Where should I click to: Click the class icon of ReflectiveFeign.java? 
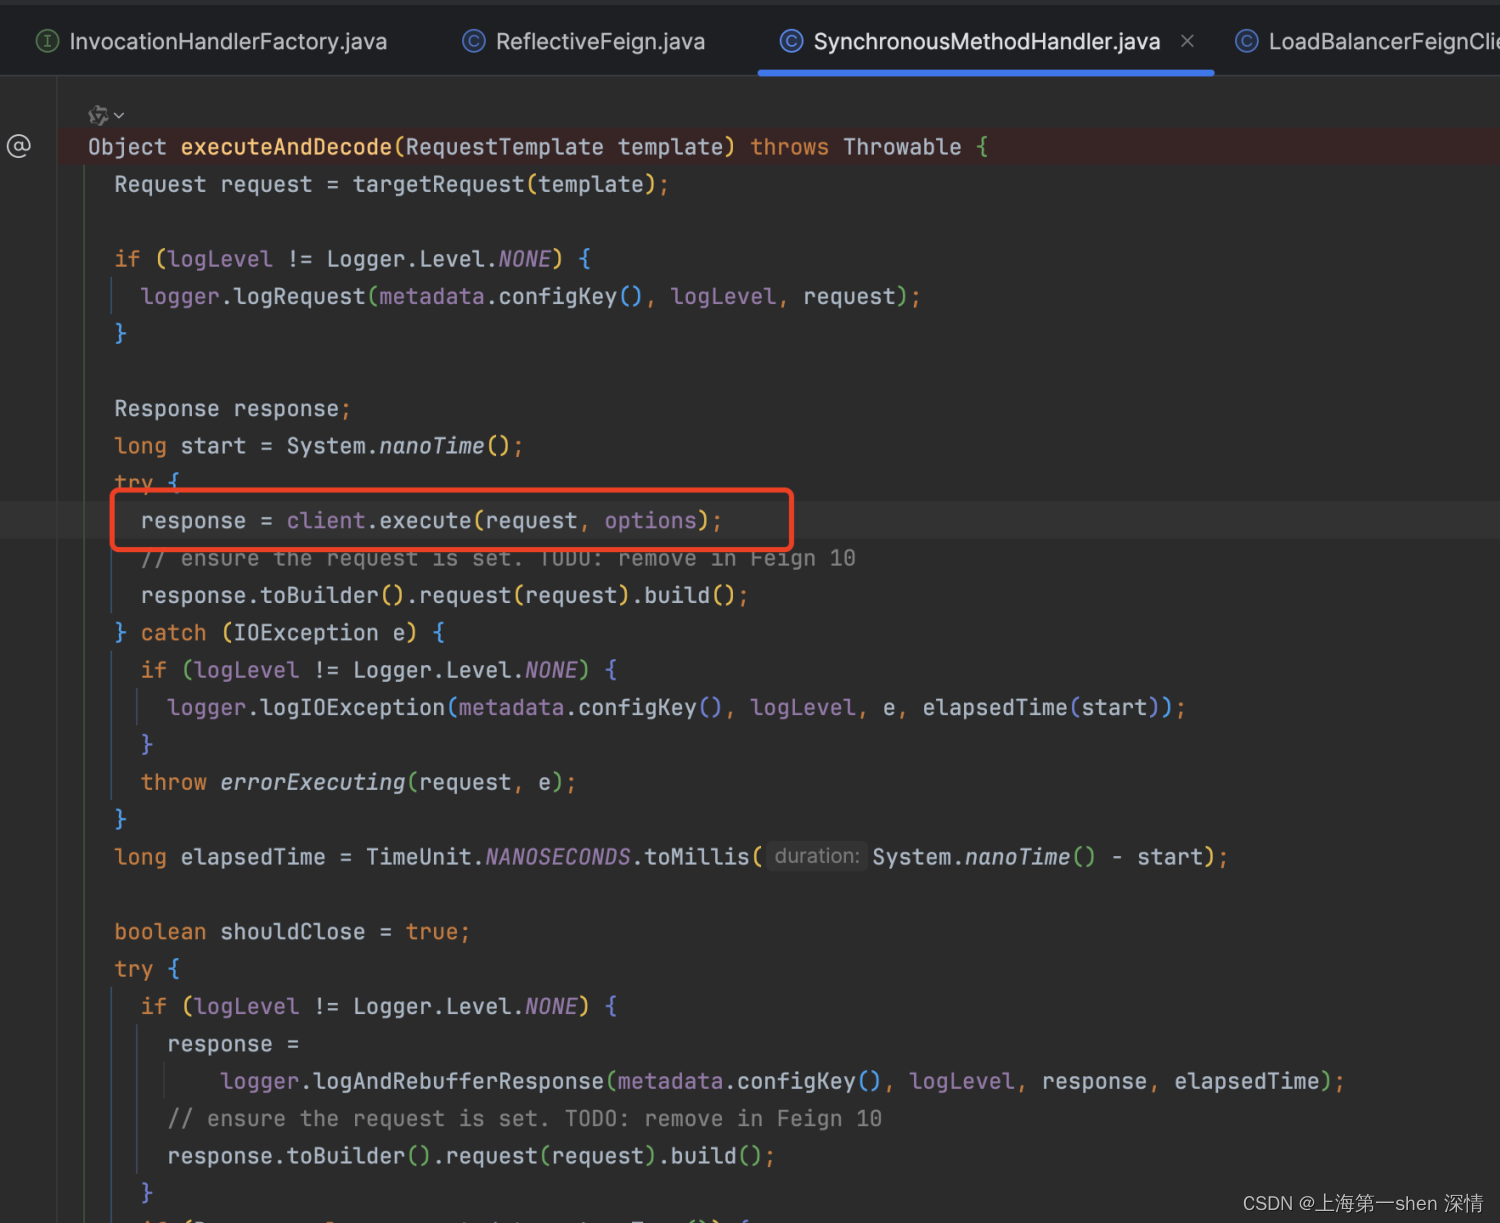point(473,41)
